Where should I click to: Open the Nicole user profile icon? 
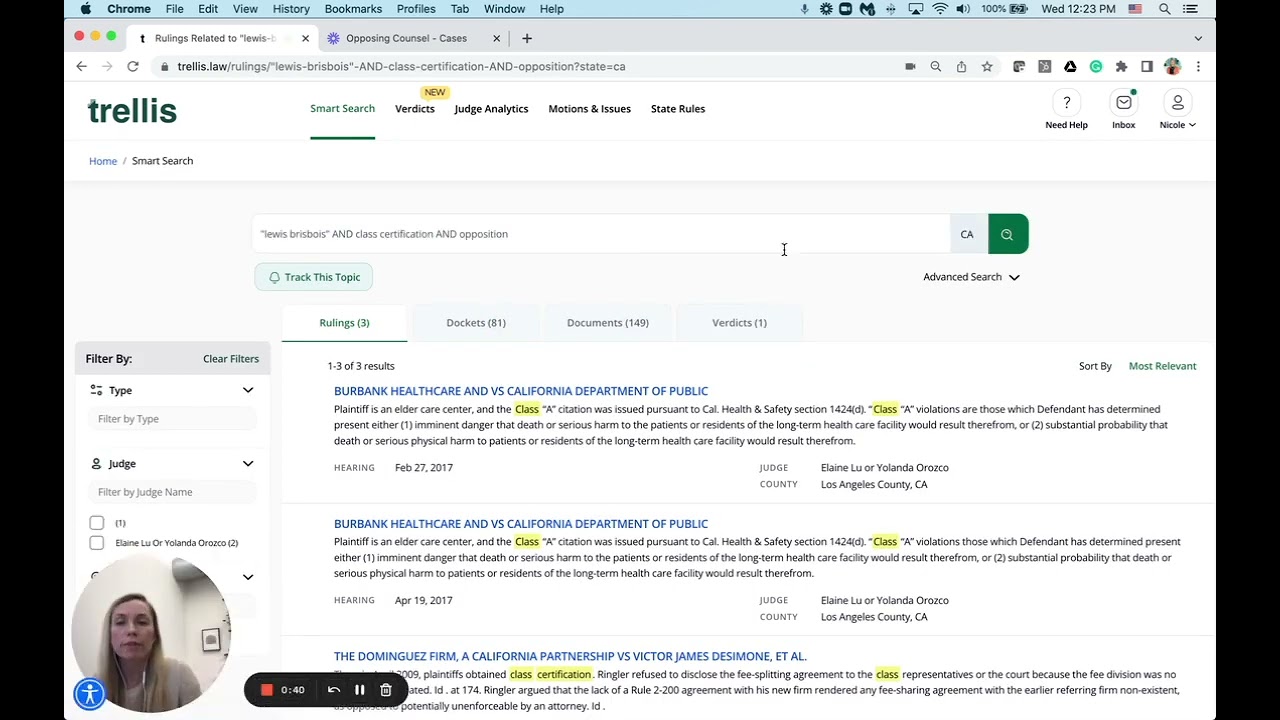click(x=1177, y=103)
